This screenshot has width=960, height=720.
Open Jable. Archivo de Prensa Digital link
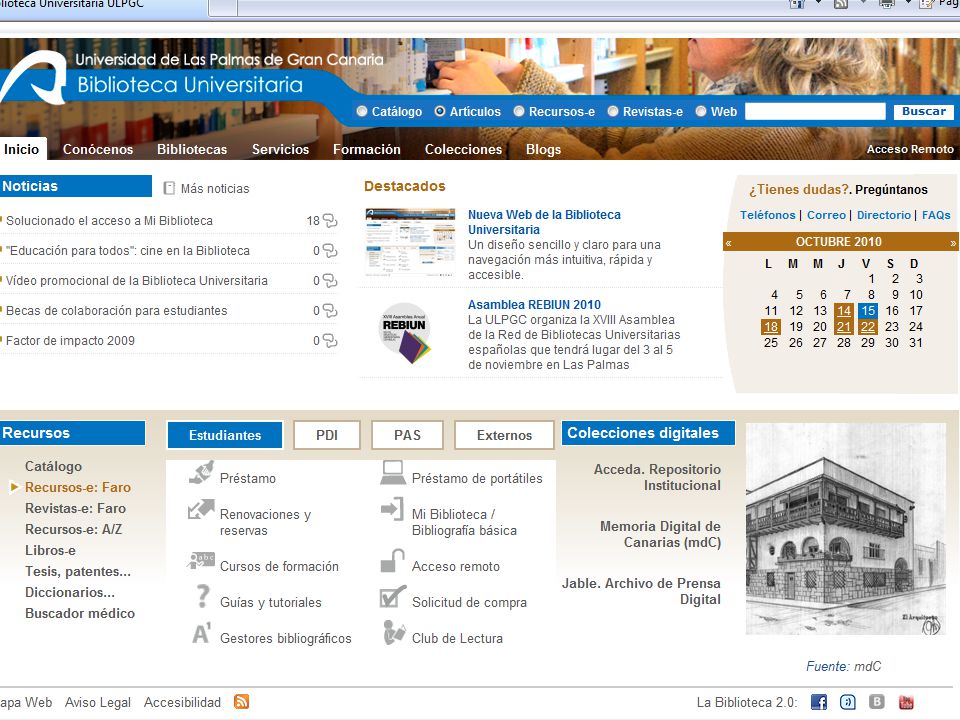click(x=641, y=591)
